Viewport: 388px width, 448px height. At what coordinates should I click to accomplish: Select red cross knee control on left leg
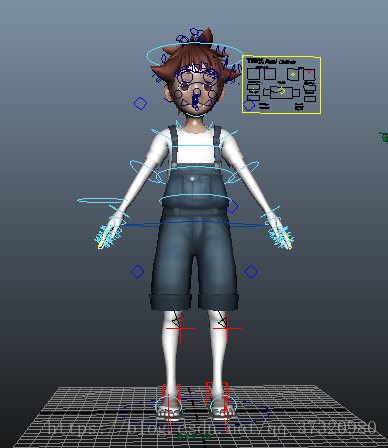pos(180,329)
